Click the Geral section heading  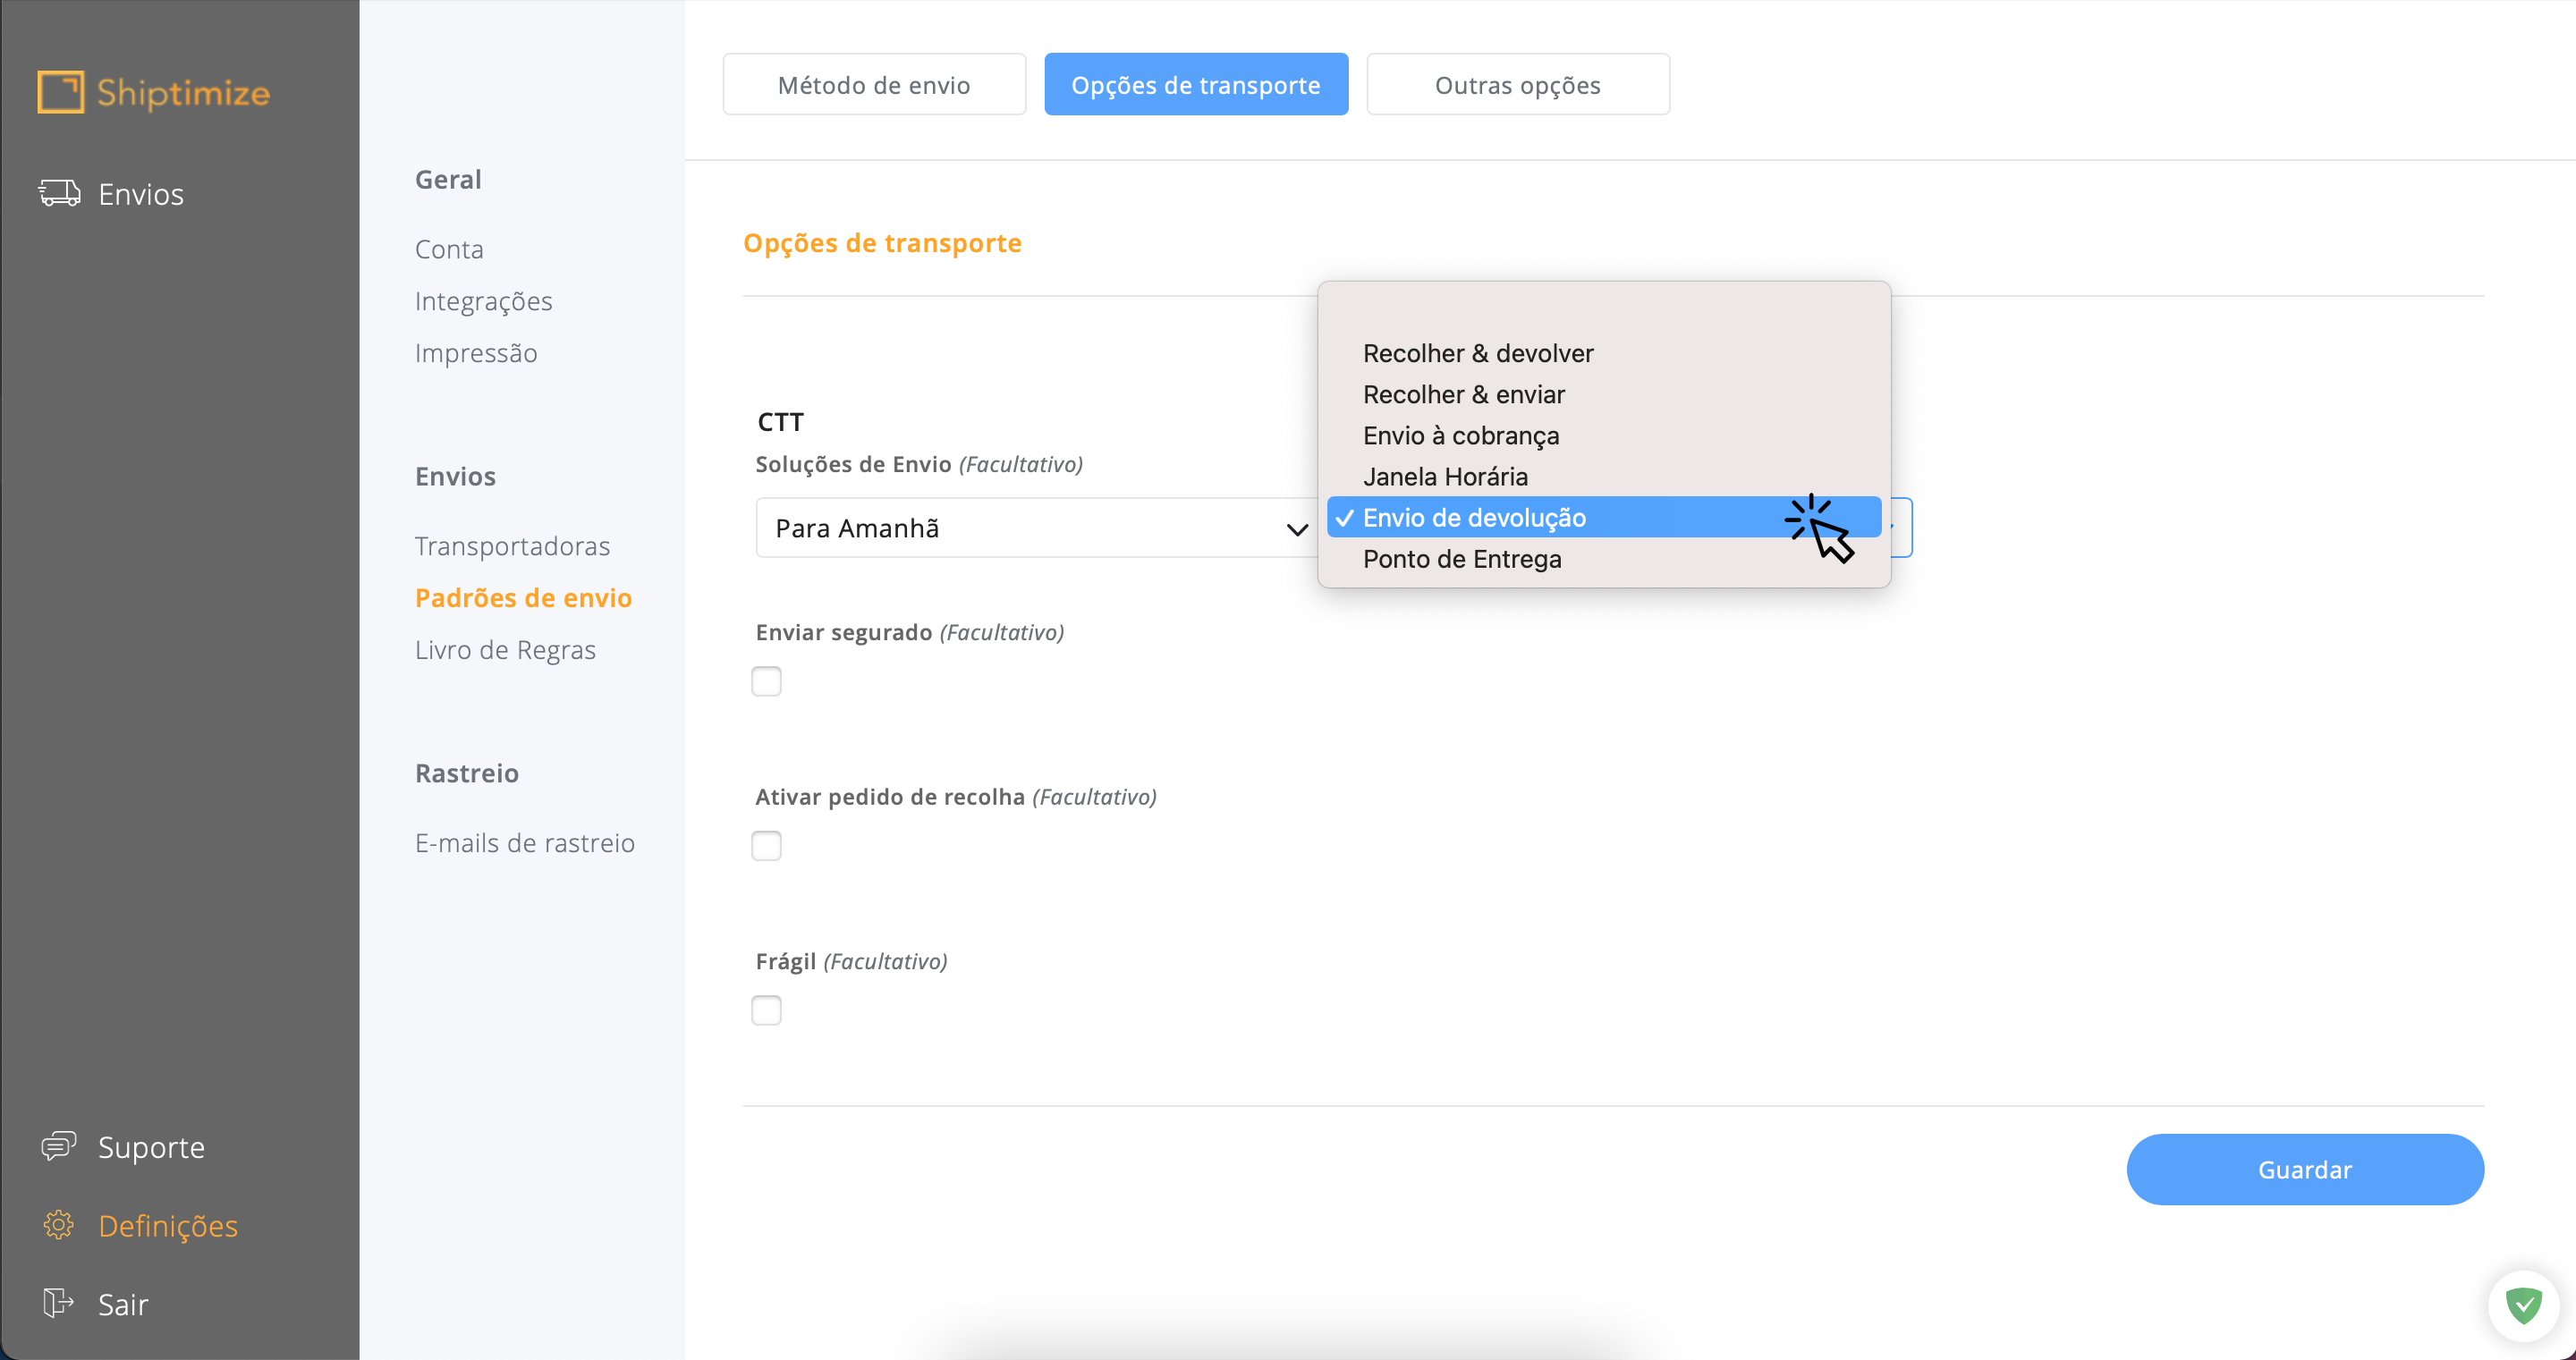pos(448,179)
